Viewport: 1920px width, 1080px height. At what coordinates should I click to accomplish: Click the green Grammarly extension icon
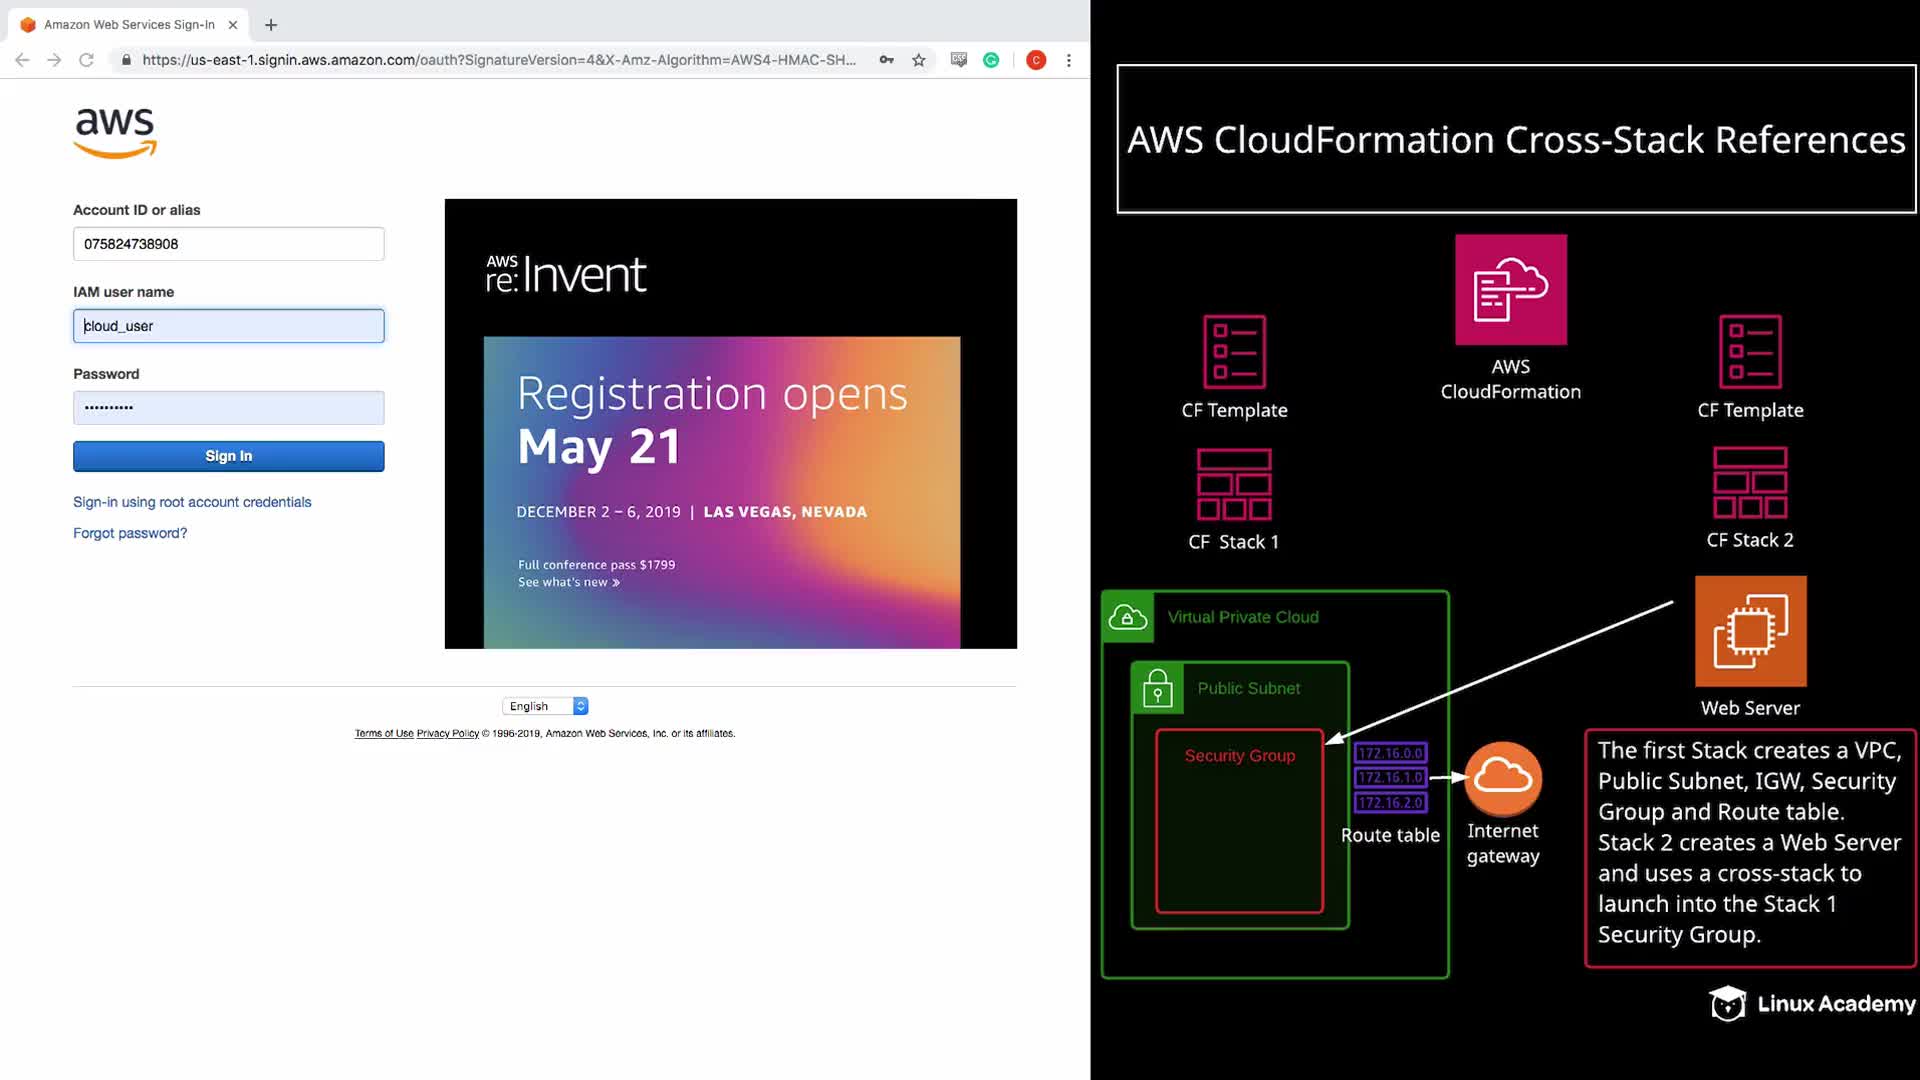[991, 60]
